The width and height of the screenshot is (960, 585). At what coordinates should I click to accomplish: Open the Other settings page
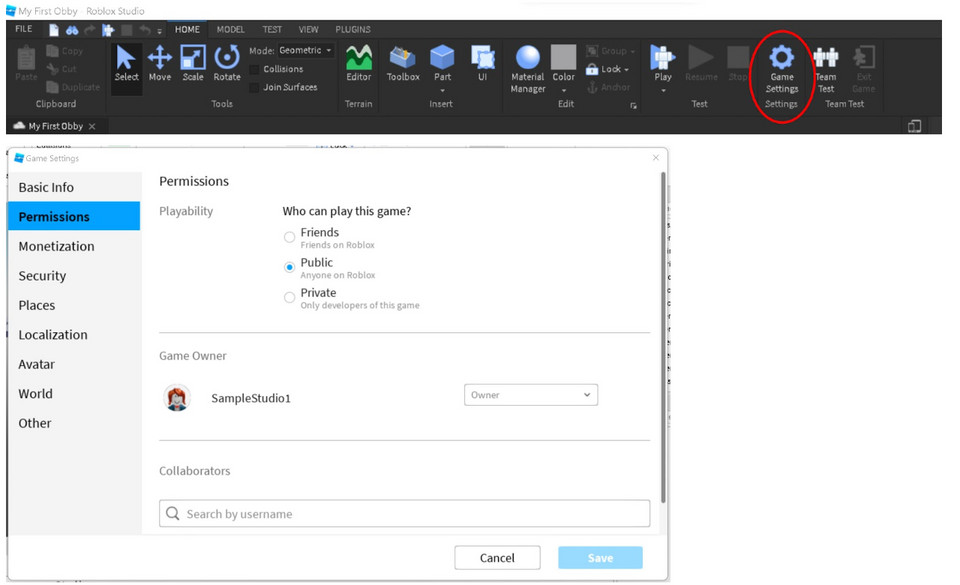pyautogui.click(x=74, y=423)
